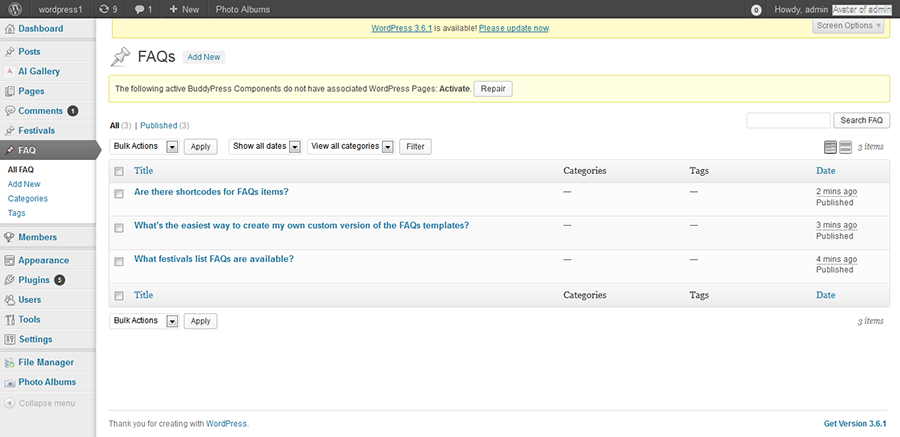Image resolution: width=900 pixels, height=437 pixels.
Task: Open the top Bulk Actions dropdown
Action: tap(144, 146)
